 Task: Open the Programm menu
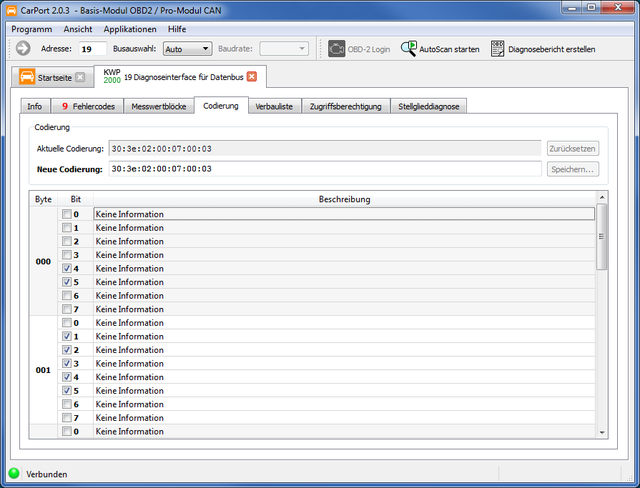(x=32, y=29)
